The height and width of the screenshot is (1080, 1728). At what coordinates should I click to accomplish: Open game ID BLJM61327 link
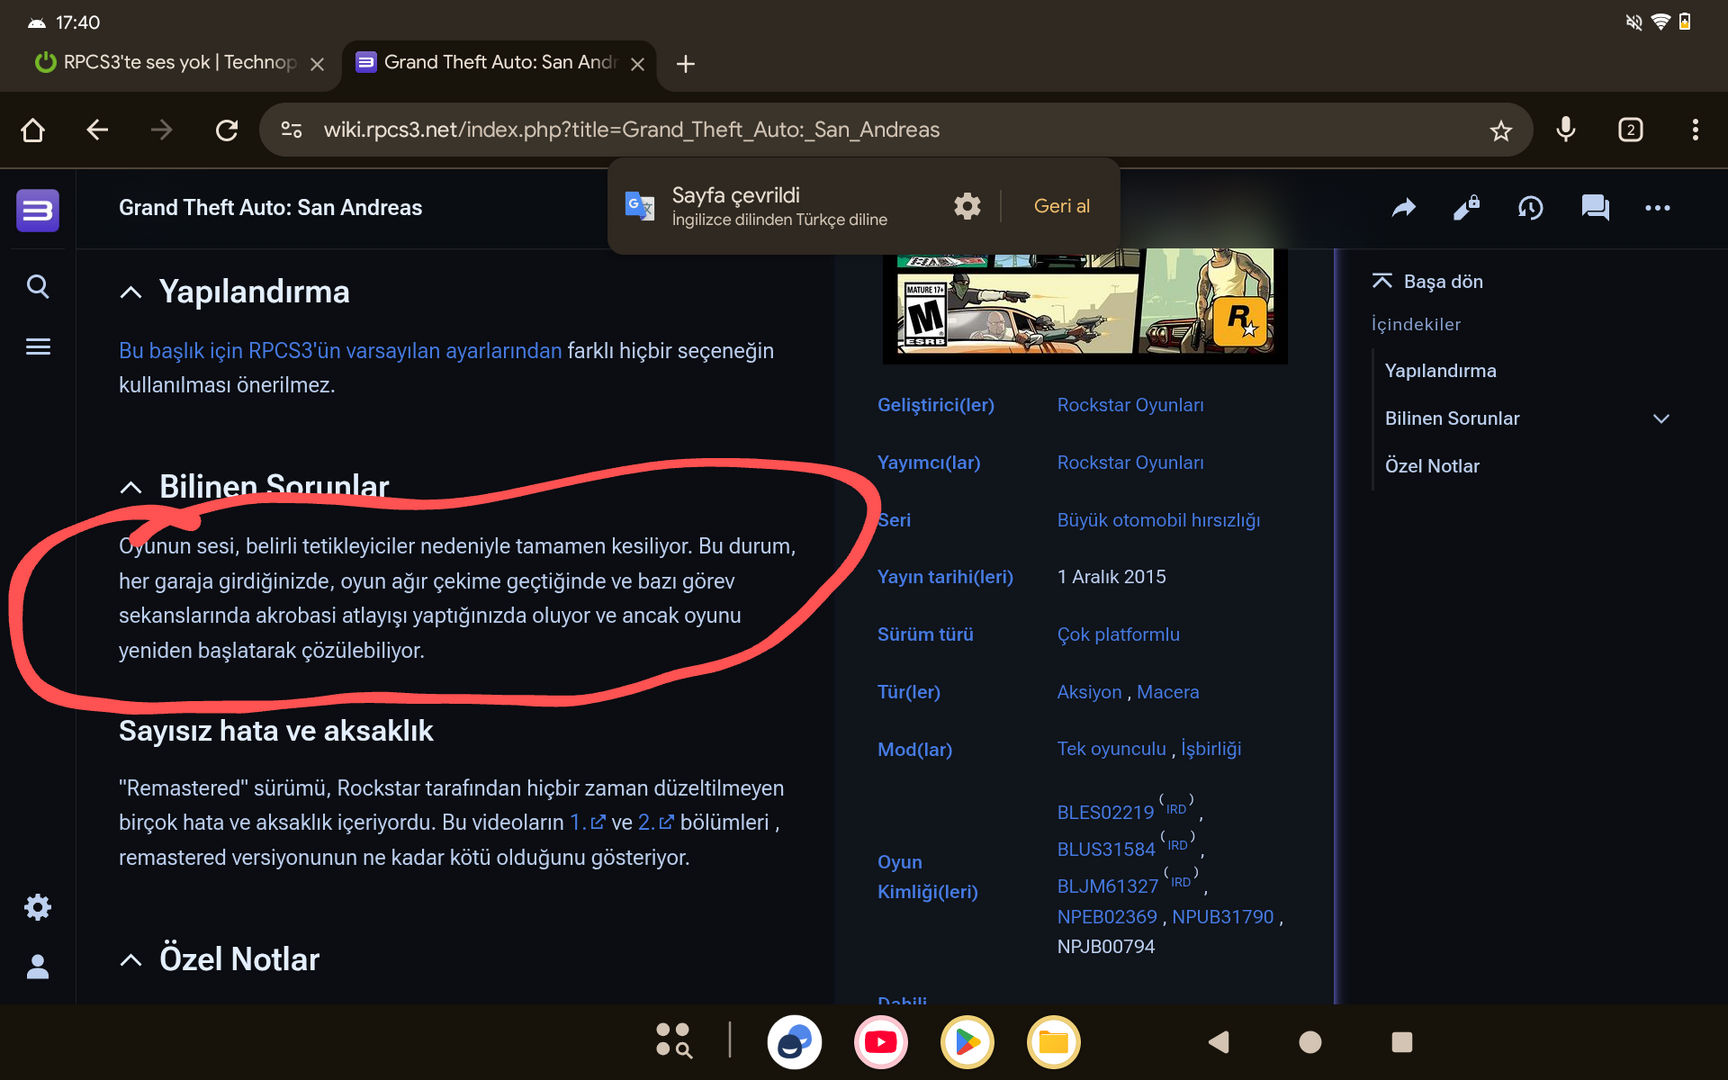(x=1107, y=887)
